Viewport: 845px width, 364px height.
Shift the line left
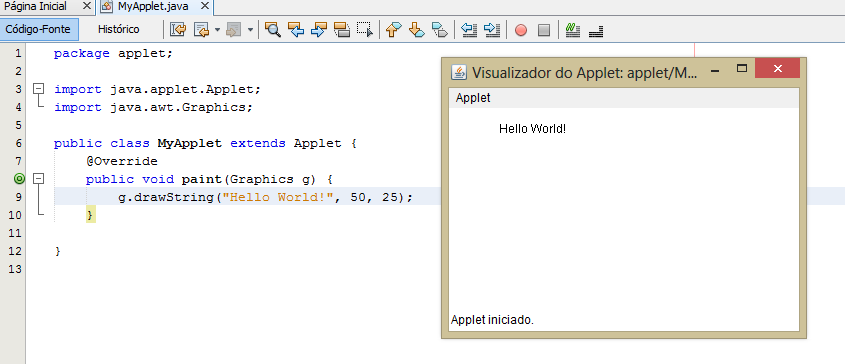[469, 30]
